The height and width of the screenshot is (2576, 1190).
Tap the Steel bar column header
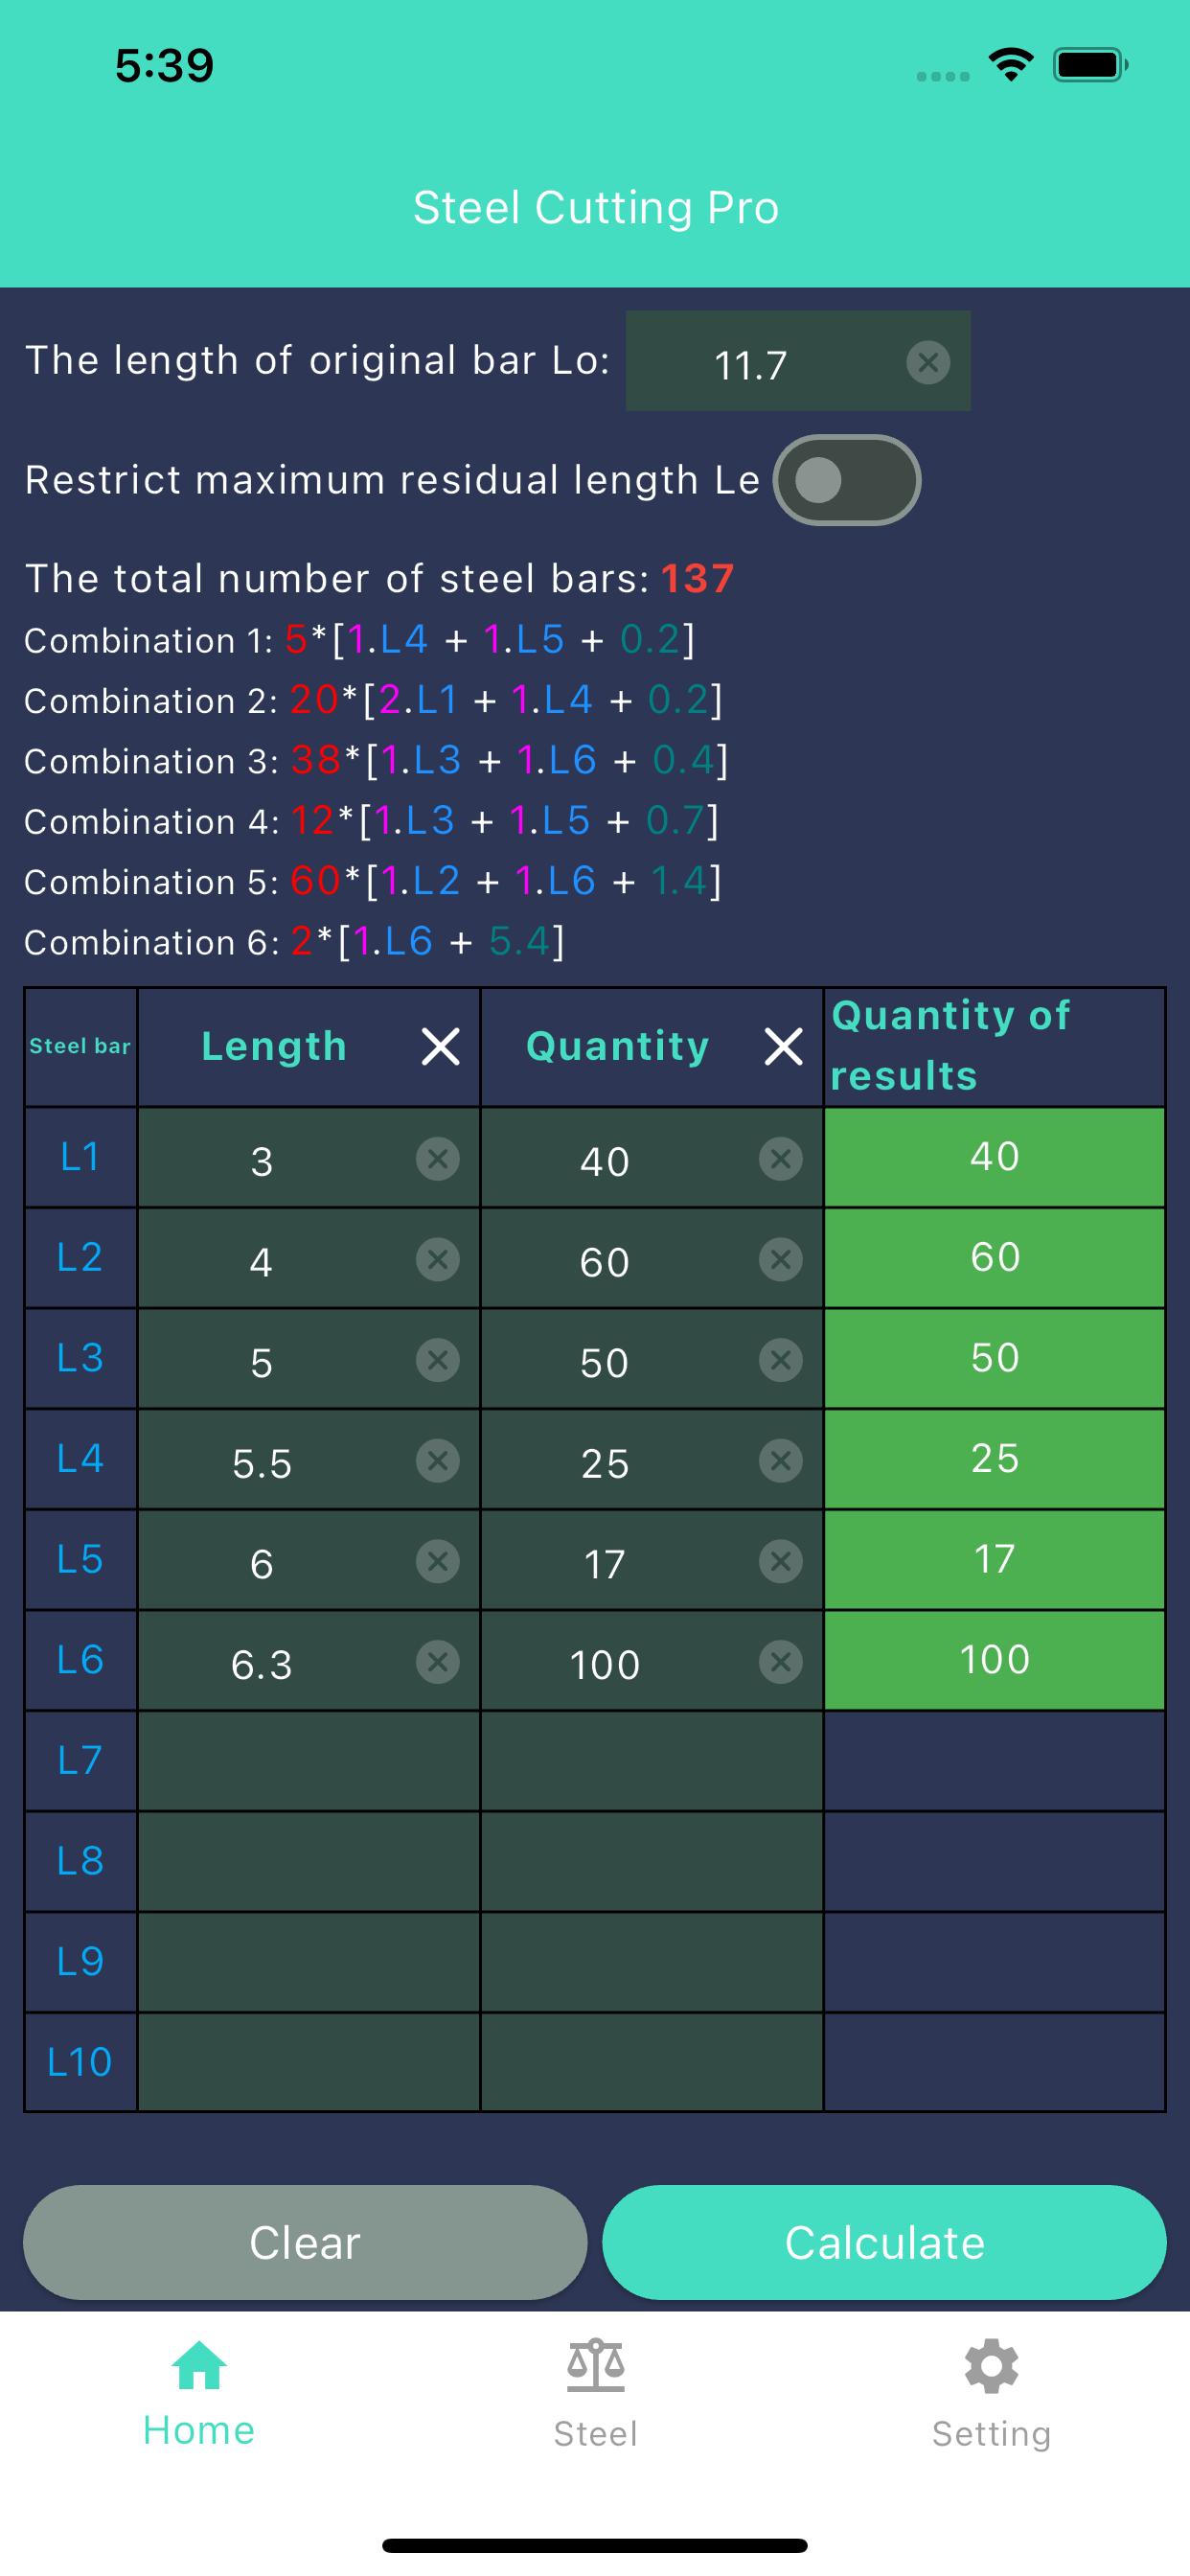pyautogui.click(x=80, y=1047)
